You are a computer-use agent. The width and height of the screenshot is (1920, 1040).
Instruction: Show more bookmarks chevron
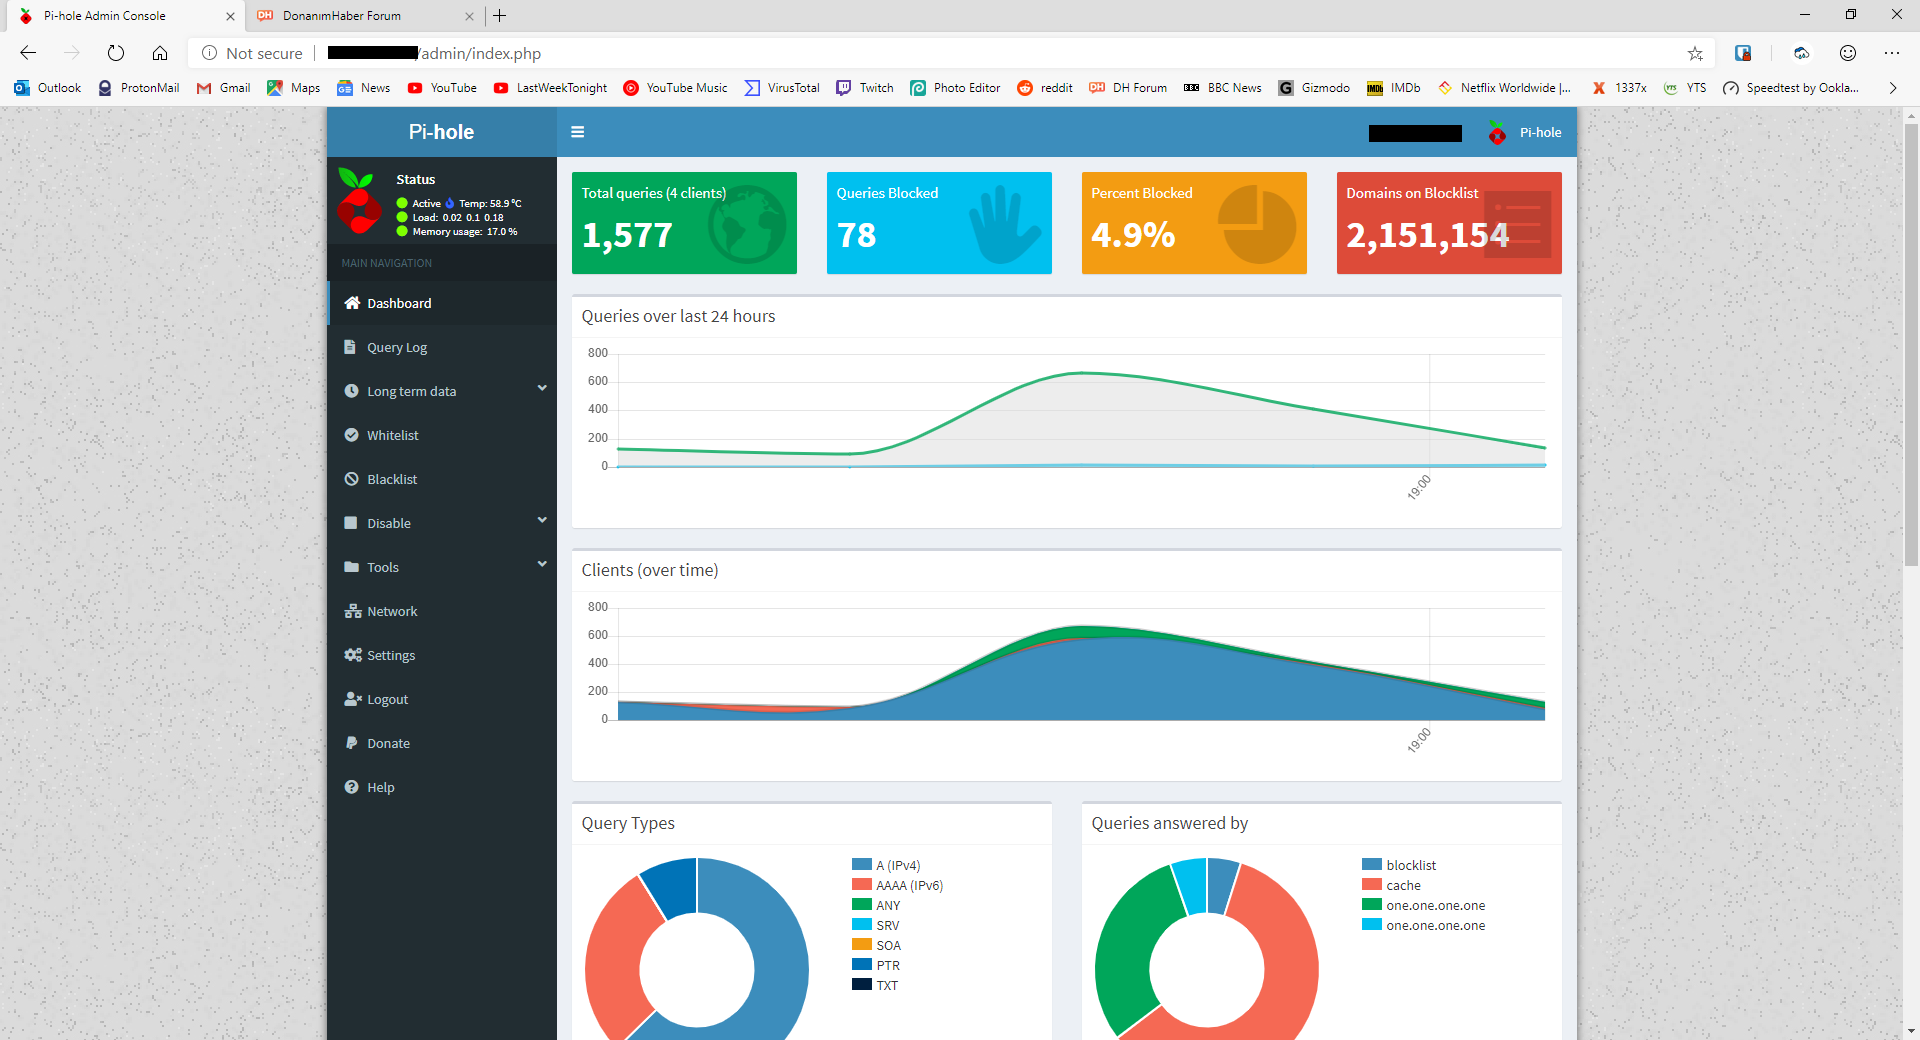[x=1892, y=88]
